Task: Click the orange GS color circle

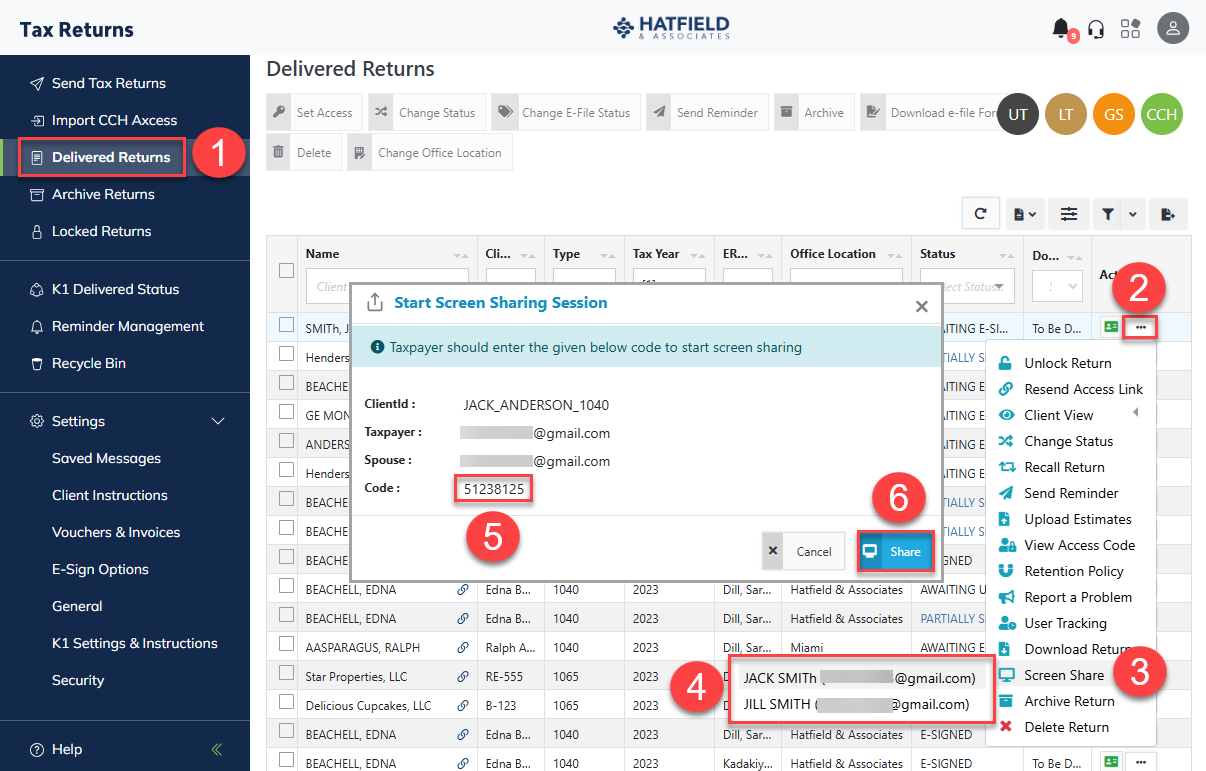Action: pos(1113,115)
